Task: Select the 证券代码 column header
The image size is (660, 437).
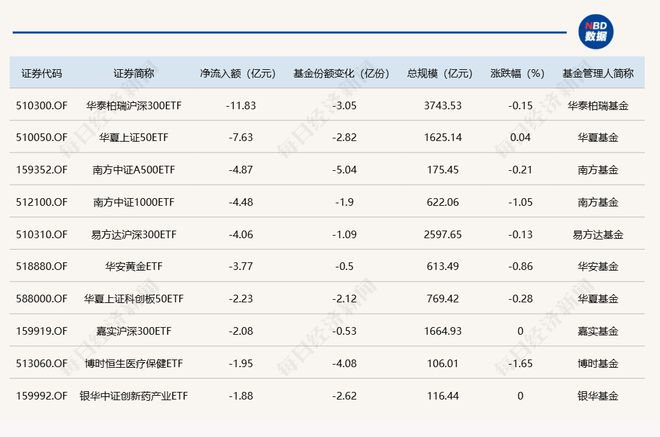Action: coord(42,74)
